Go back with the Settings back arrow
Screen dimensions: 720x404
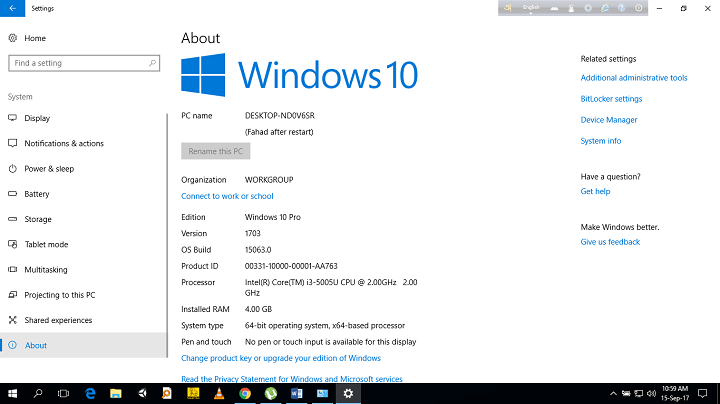[x=12, y=8]
